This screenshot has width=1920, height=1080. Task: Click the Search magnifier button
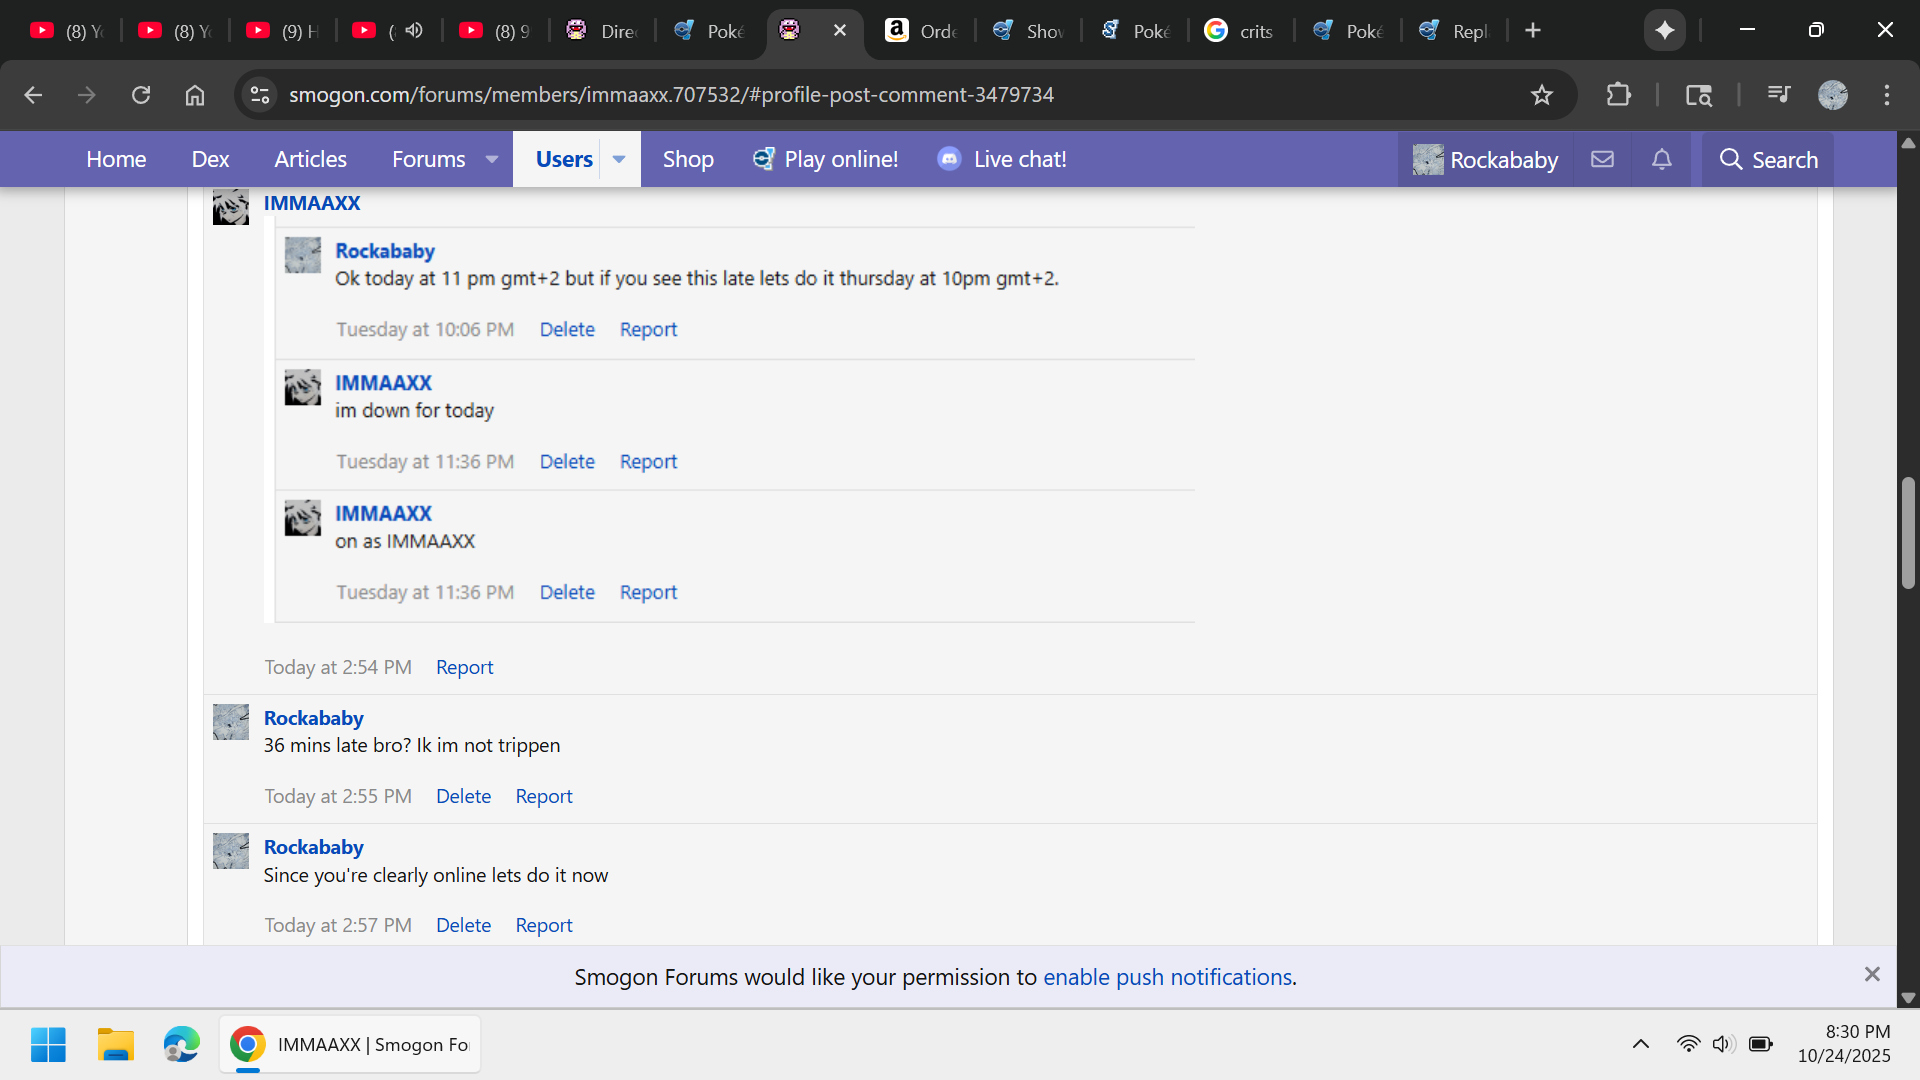click(1768, 159)
